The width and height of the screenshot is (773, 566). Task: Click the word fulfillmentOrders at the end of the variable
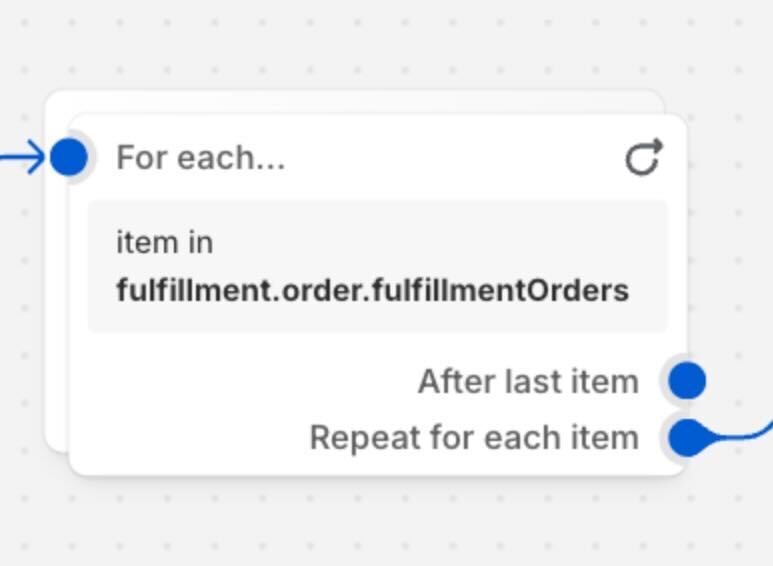click(501, 290)
